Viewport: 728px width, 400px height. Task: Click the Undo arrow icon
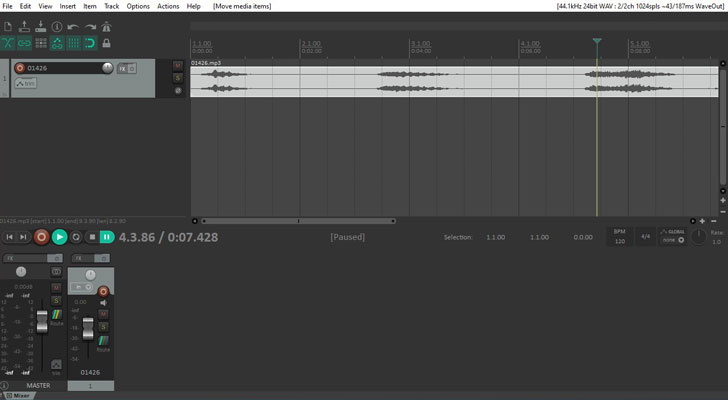(x=73, y=27)
